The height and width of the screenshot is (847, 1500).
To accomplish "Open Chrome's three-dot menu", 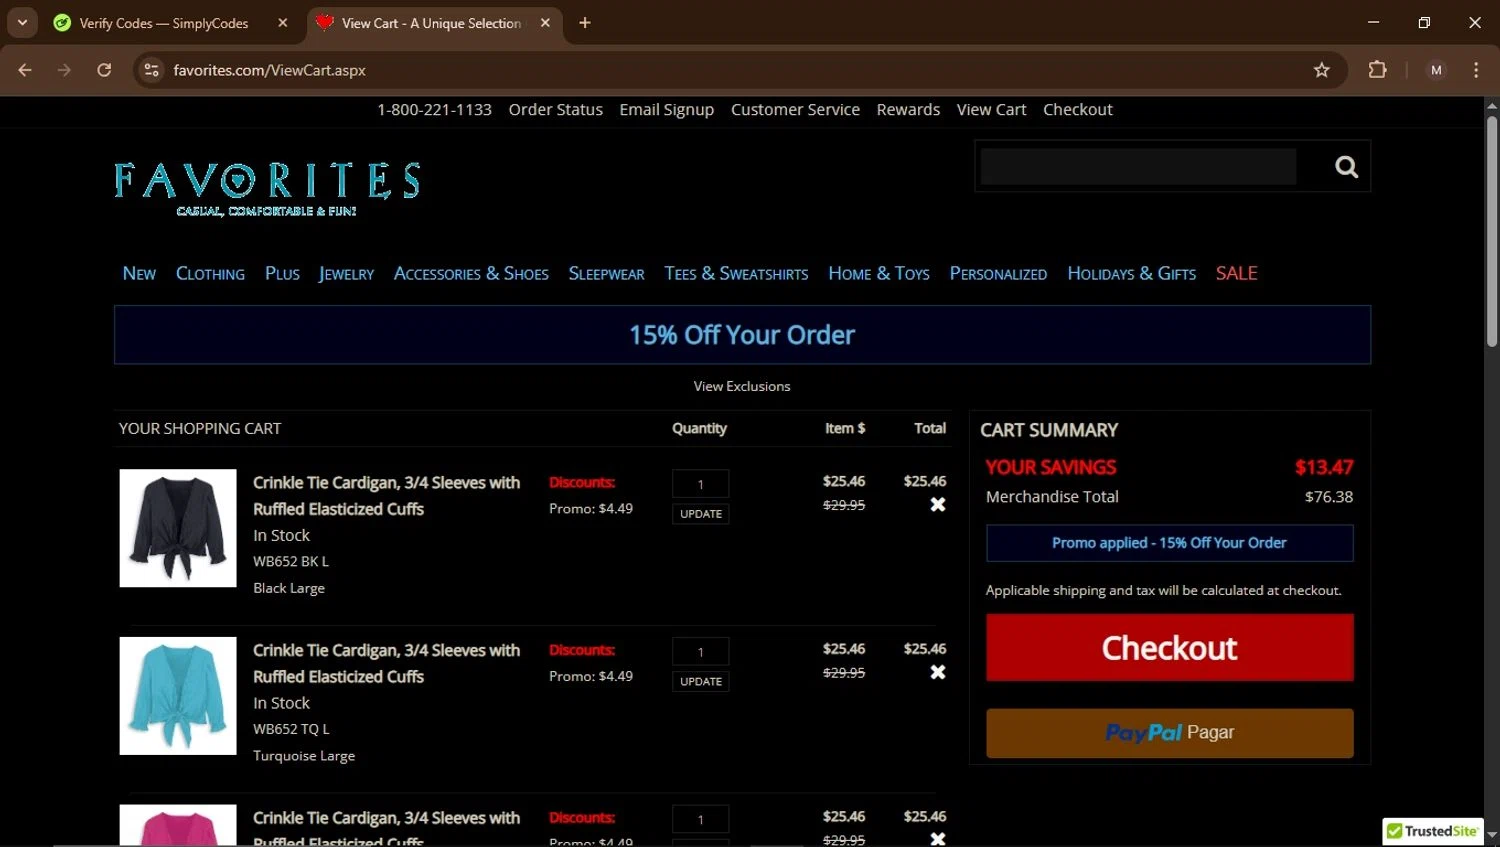I will click(1476, 70).
